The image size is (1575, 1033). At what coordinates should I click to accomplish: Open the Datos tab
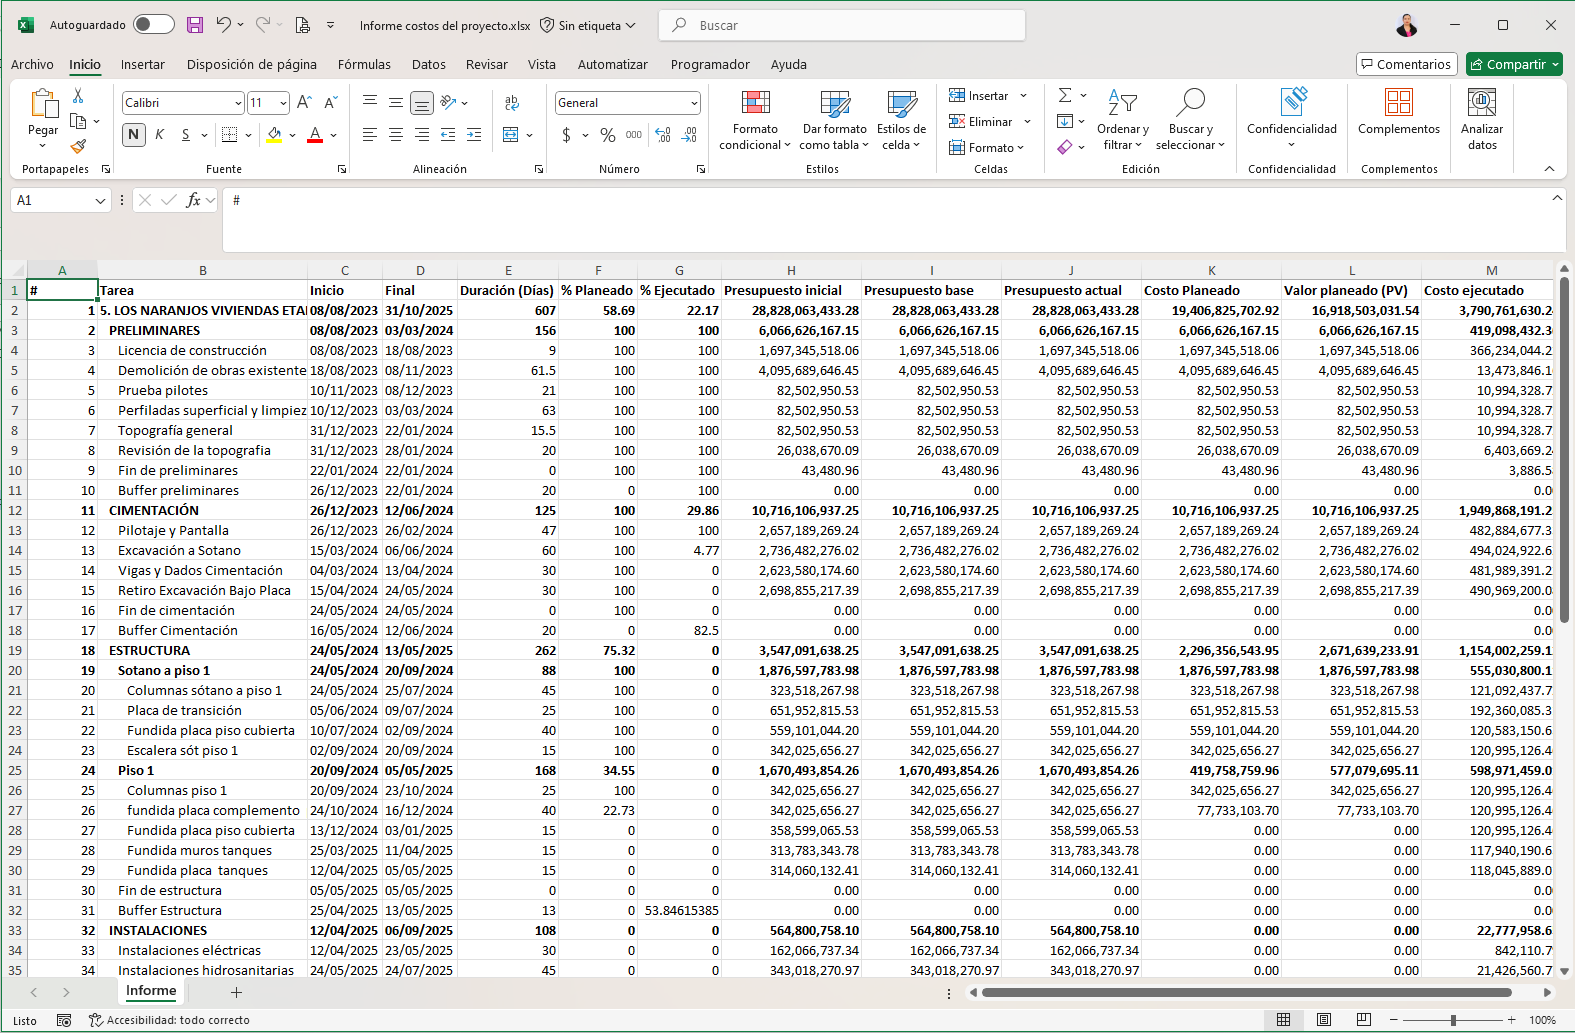click(429, 64)
